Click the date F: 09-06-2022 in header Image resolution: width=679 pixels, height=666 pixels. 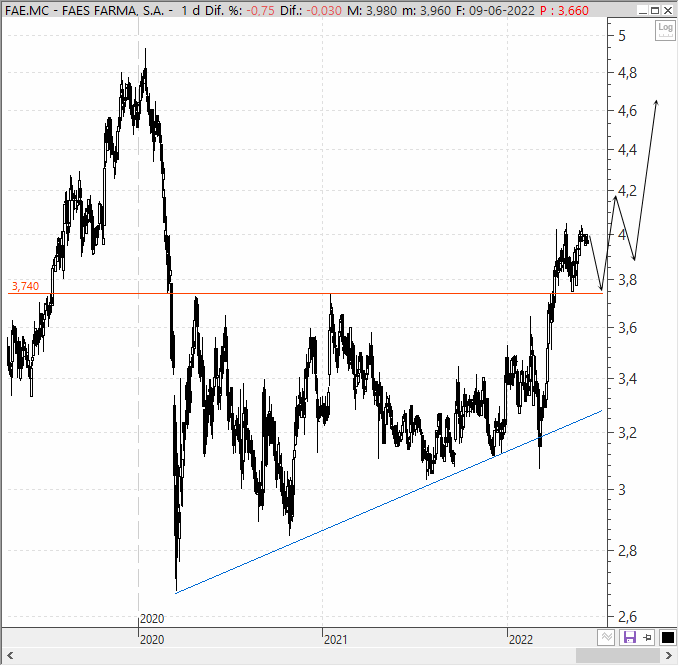(x=495, y=10)
